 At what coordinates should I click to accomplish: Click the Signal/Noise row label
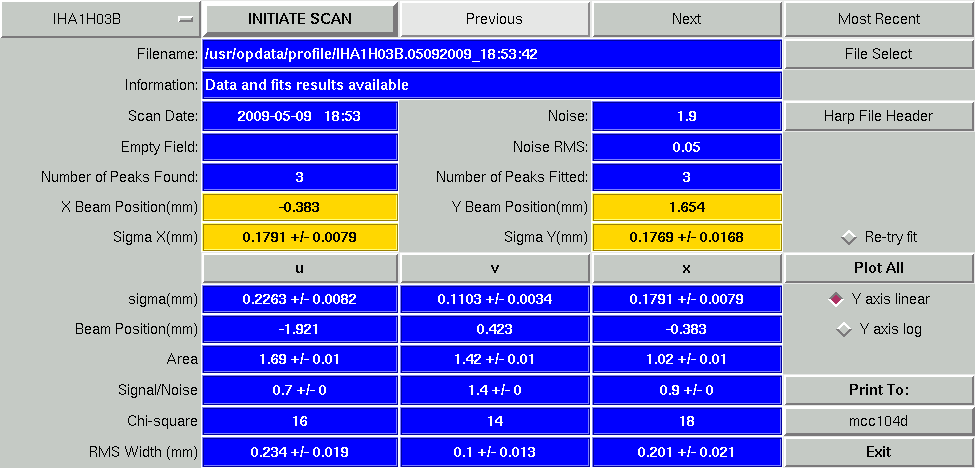(x=158, y=390)
